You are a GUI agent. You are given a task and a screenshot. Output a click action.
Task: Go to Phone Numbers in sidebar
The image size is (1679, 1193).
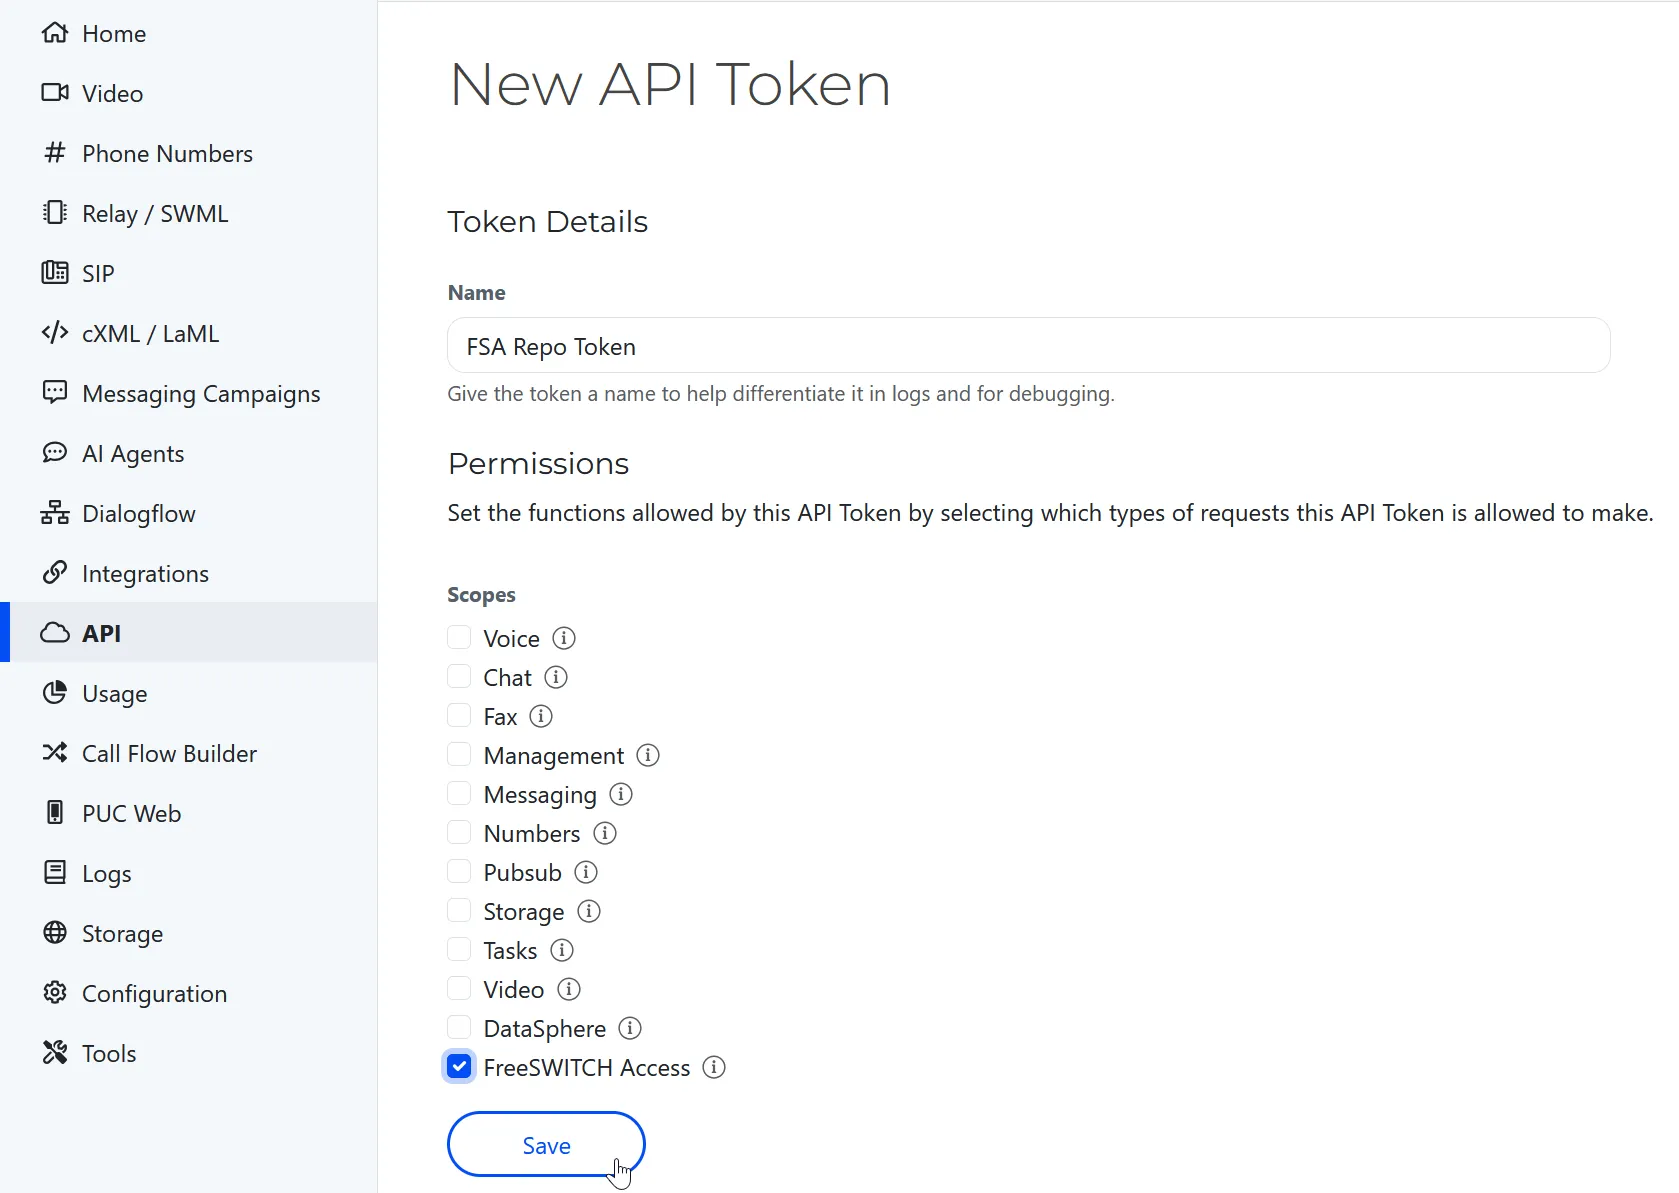pyautogui.click(x=189, y=153)
